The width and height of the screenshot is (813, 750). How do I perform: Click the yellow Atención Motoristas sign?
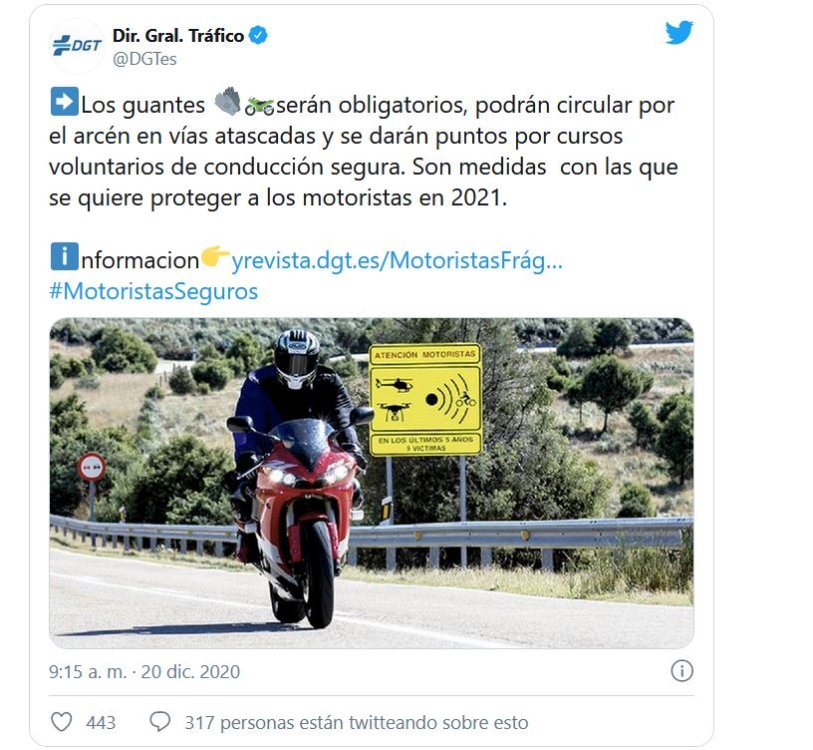[x=425, y=399]
